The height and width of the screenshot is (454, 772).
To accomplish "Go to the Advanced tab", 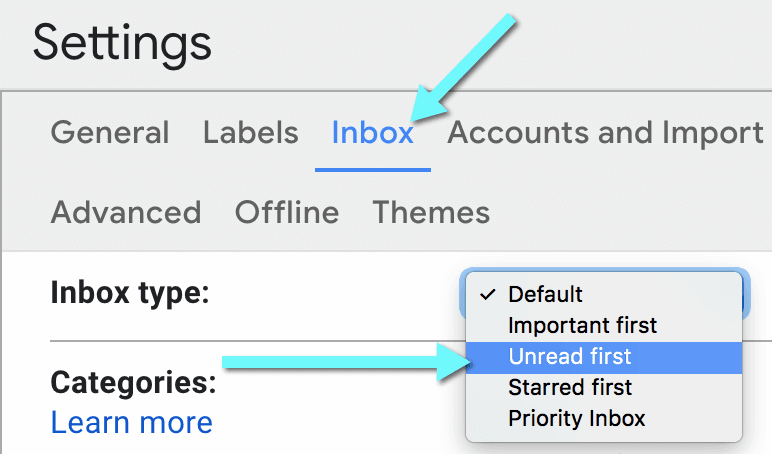I will (x=126, y=212).
